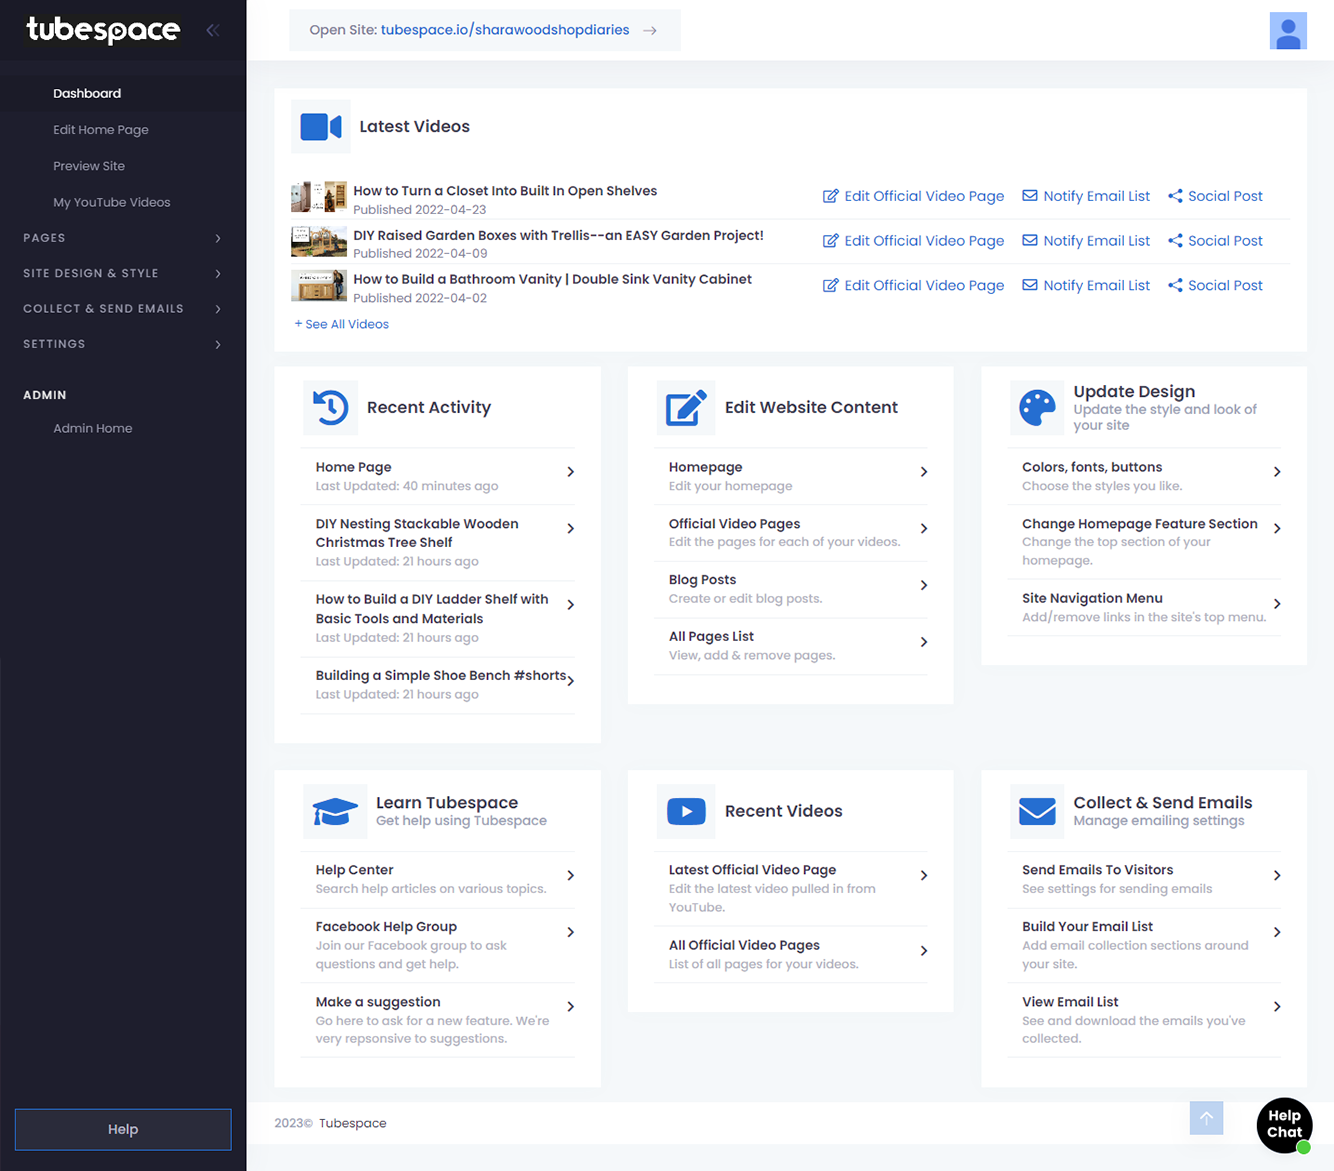Open Homepage edit row chevron
The height and width of the screenshot is (1171, 1334).
click(924, 472)
